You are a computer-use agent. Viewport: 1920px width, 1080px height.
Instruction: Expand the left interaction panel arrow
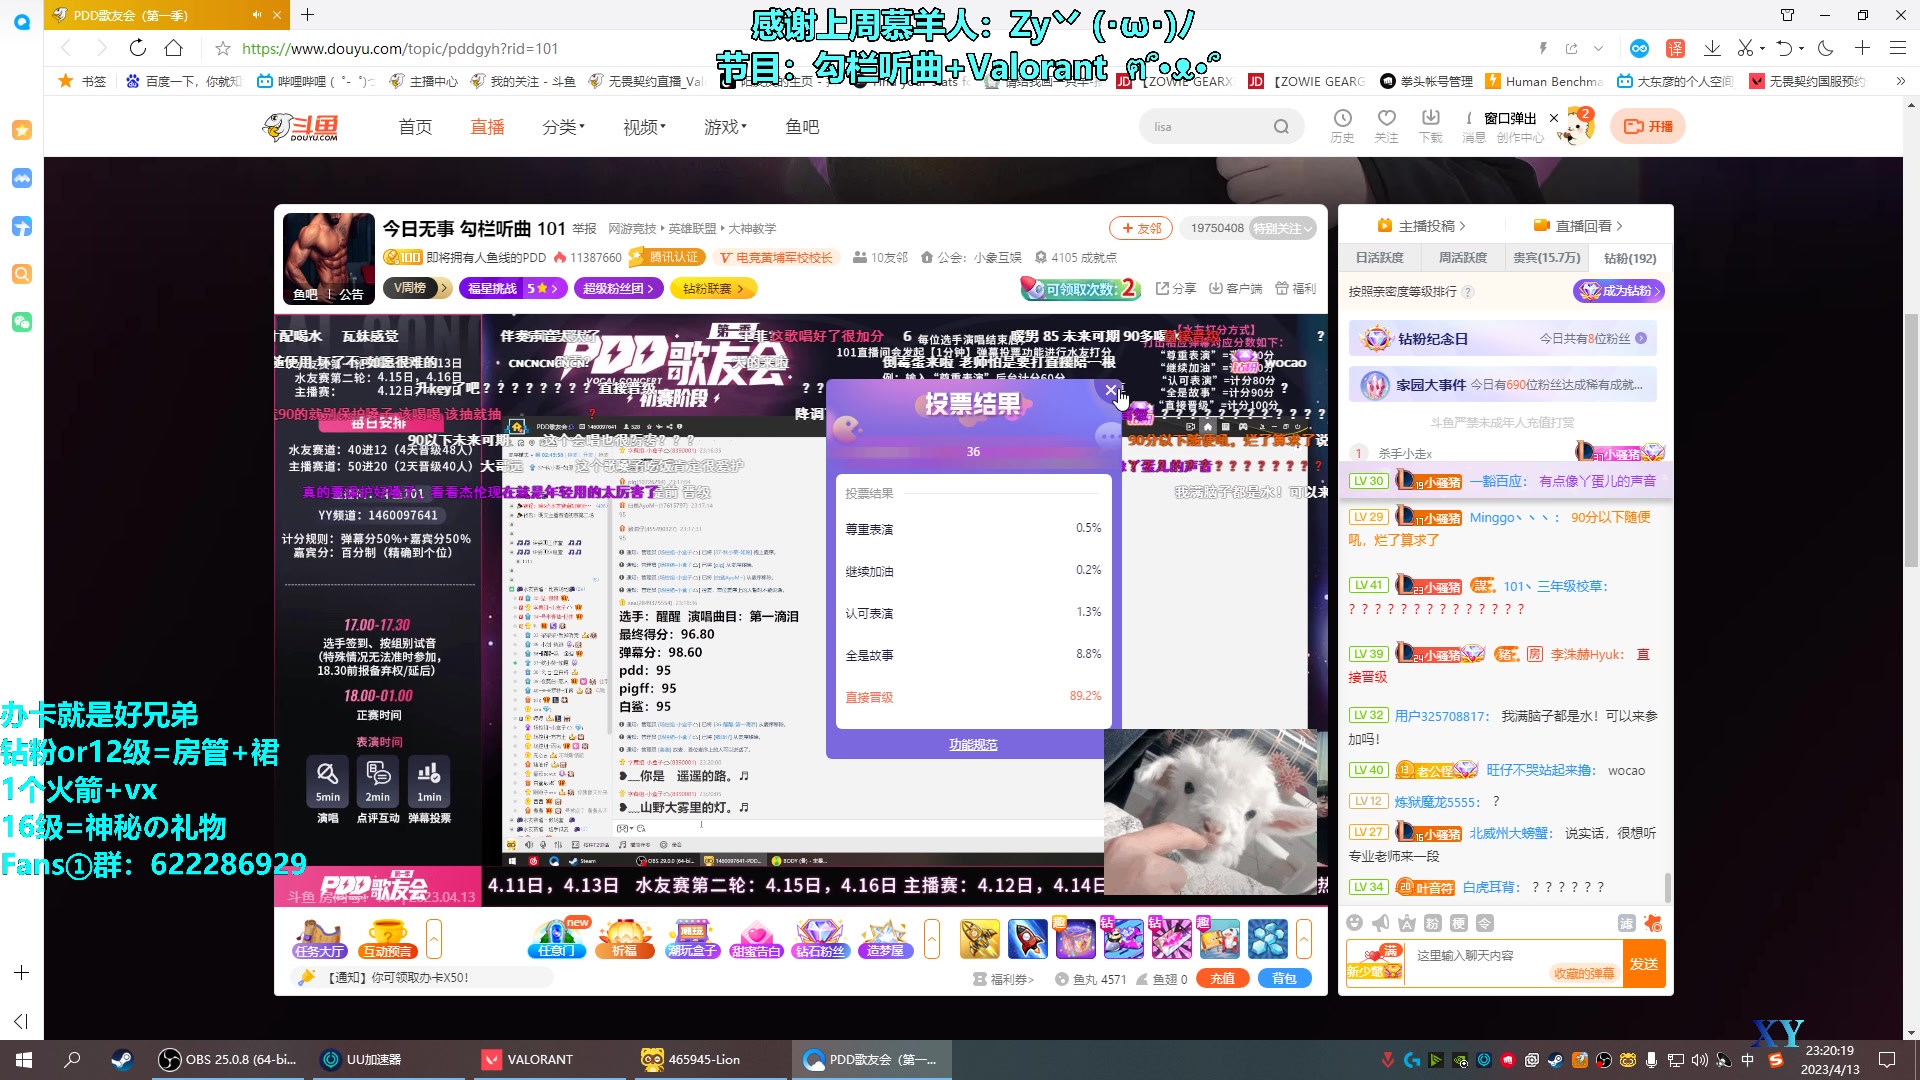click(434, 939)
